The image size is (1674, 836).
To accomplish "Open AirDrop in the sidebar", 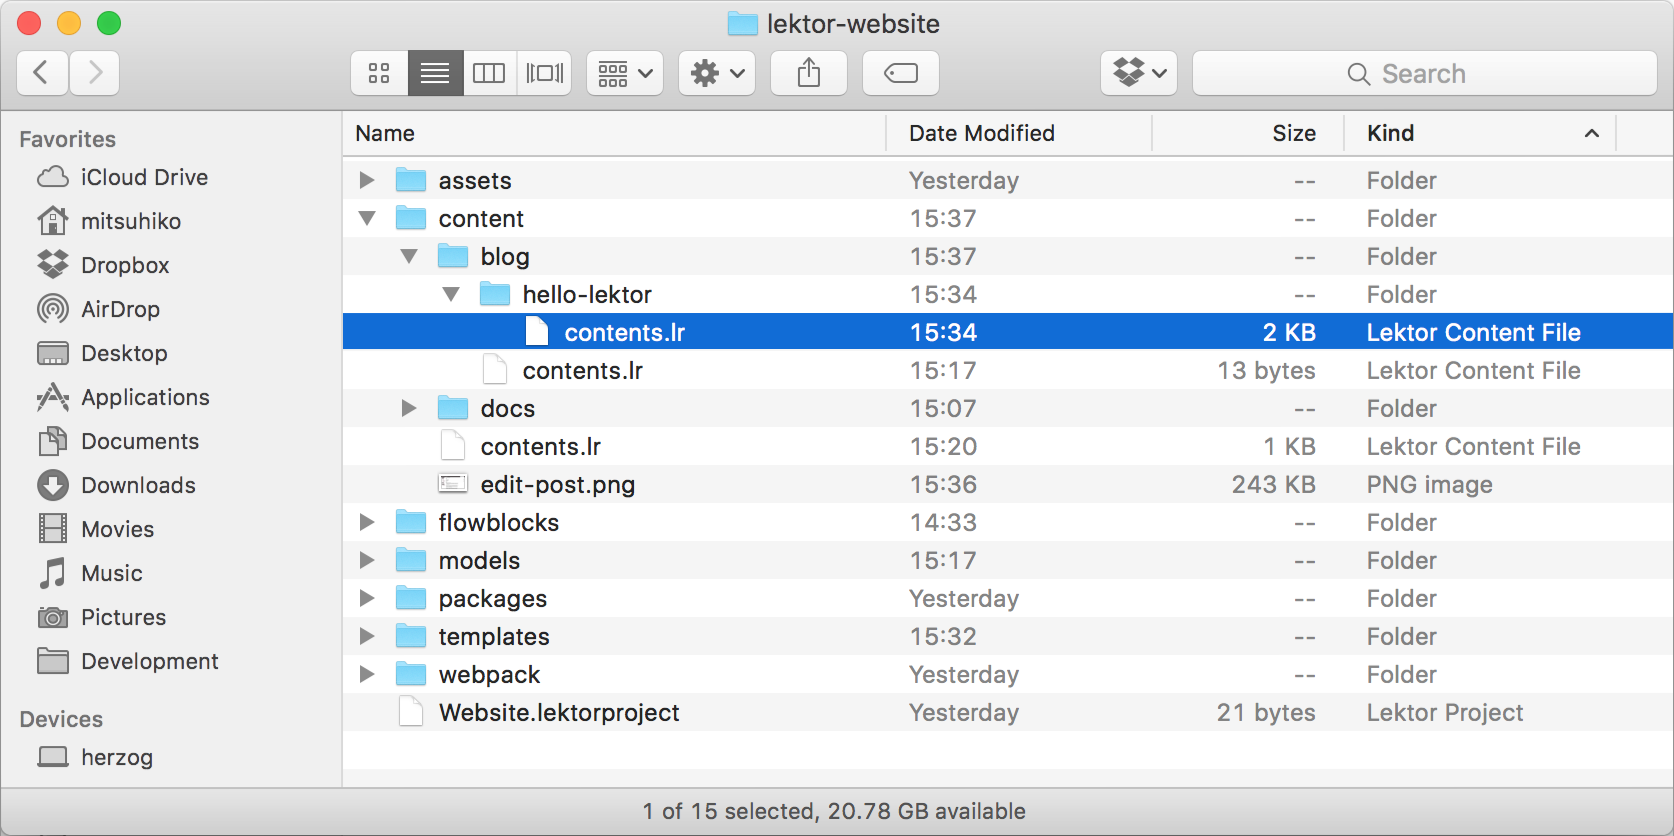I will coord(120,309).
